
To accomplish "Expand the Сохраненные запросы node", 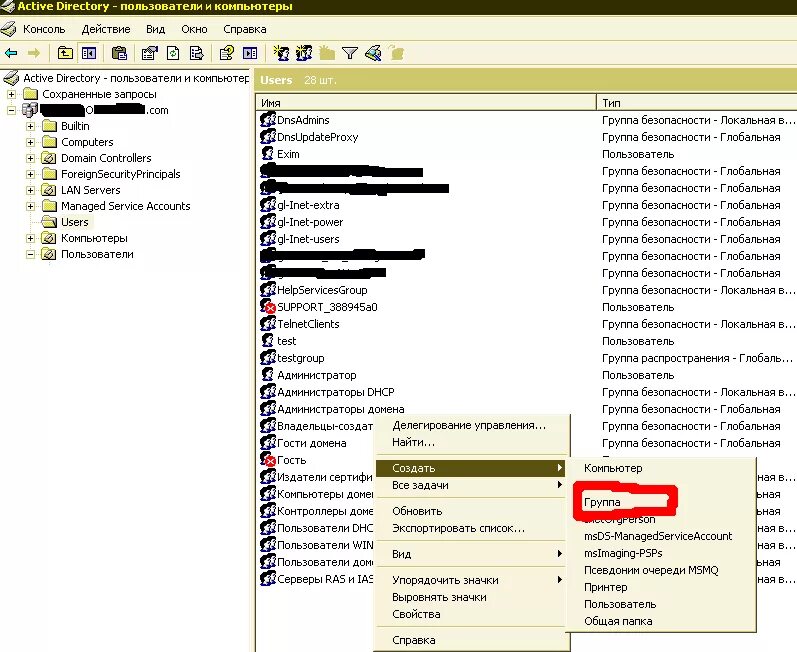I will click(11, 94).
